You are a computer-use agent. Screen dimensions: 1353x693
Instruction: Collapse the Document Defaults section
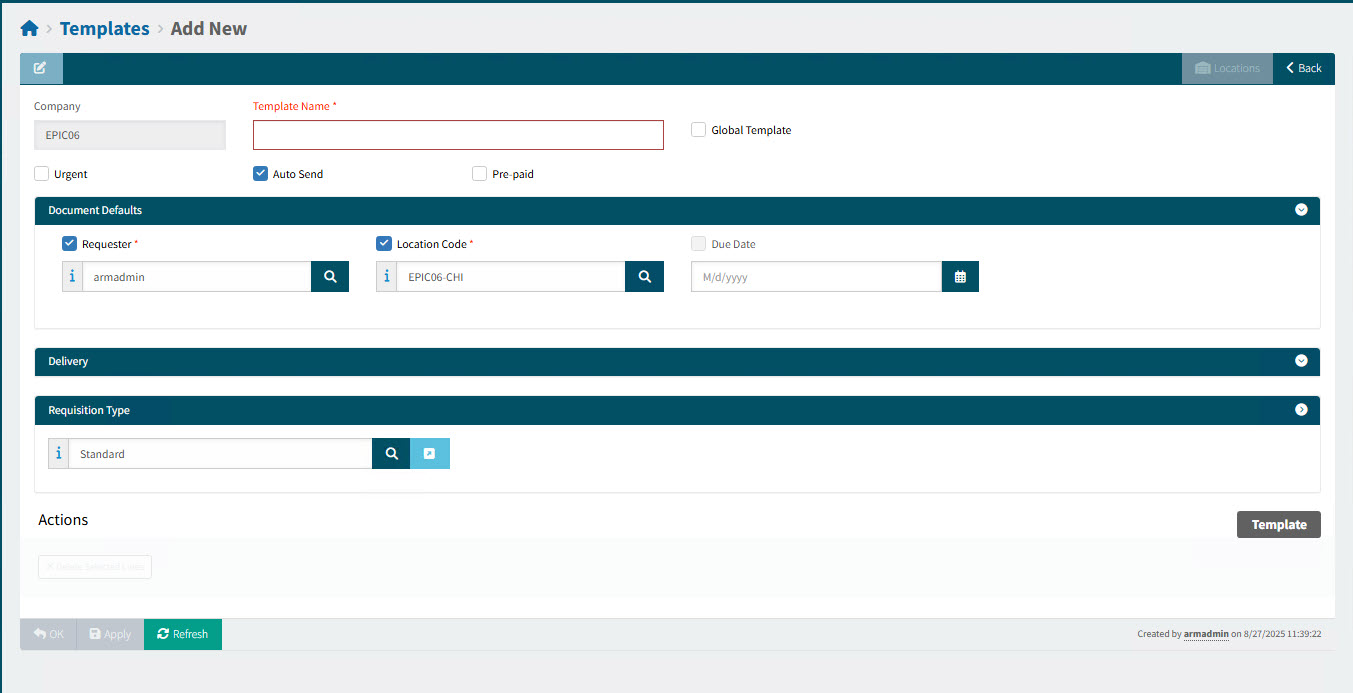coord(1301,210)
